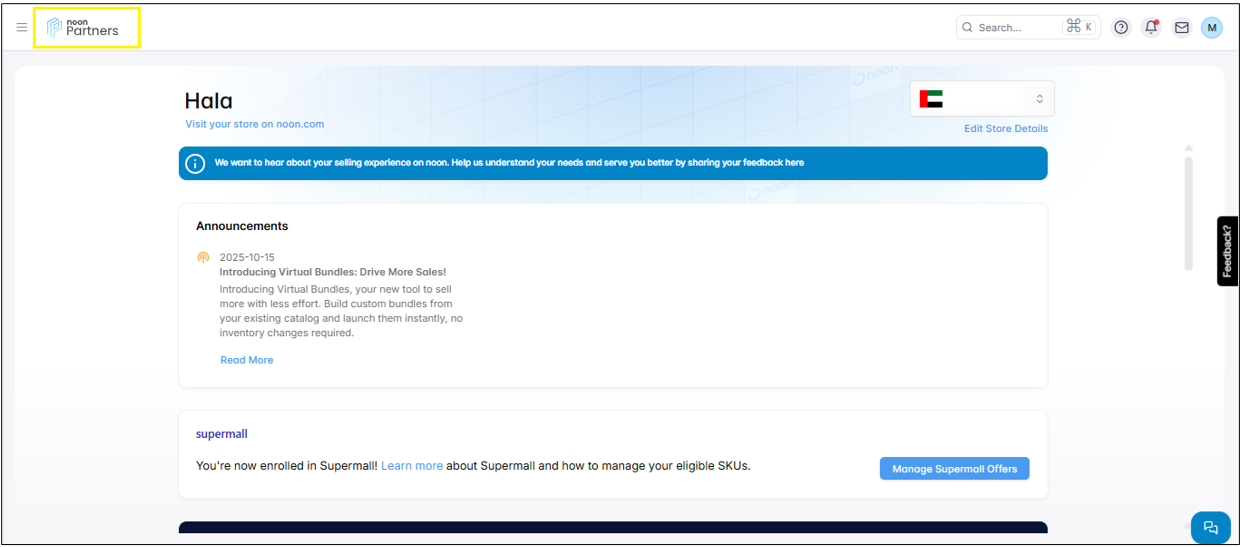Click the orange announcement broadcast icon
The width and height of the screenshot is (1243, 547).
point(203,258)
